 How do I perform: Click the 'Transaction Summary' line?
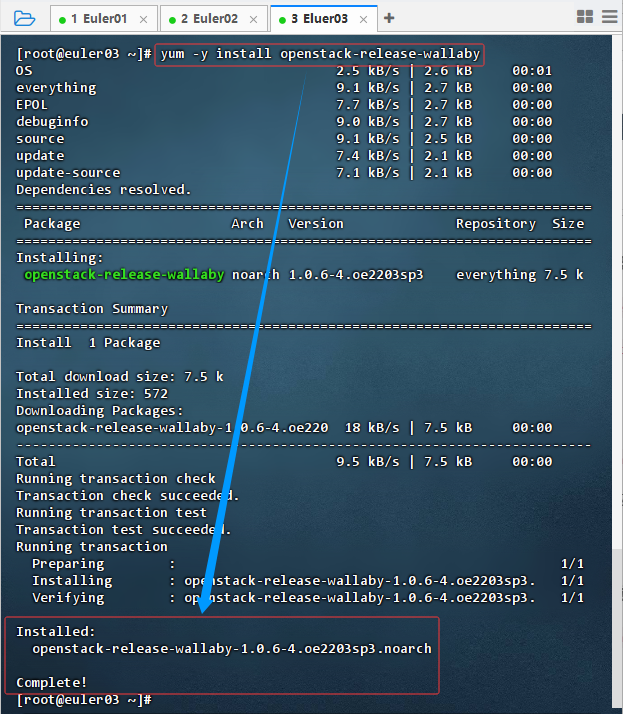[x=92, y=309]
